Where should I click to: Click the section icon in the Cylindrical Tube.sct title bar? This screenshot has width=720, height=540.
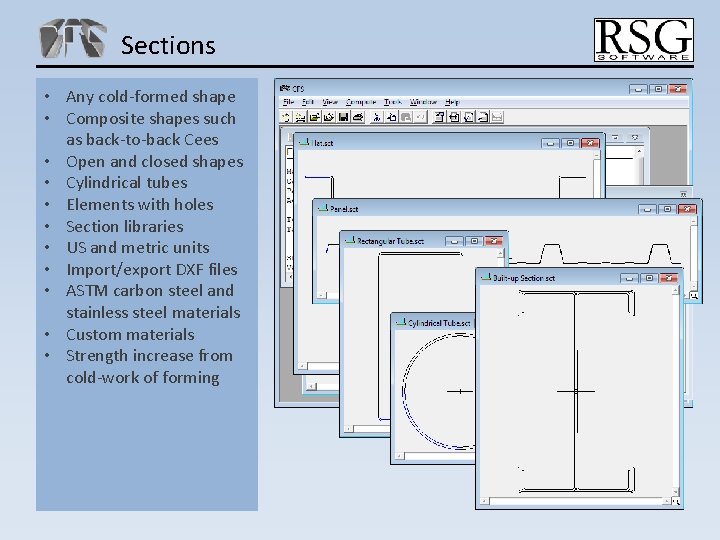(401, 323)
